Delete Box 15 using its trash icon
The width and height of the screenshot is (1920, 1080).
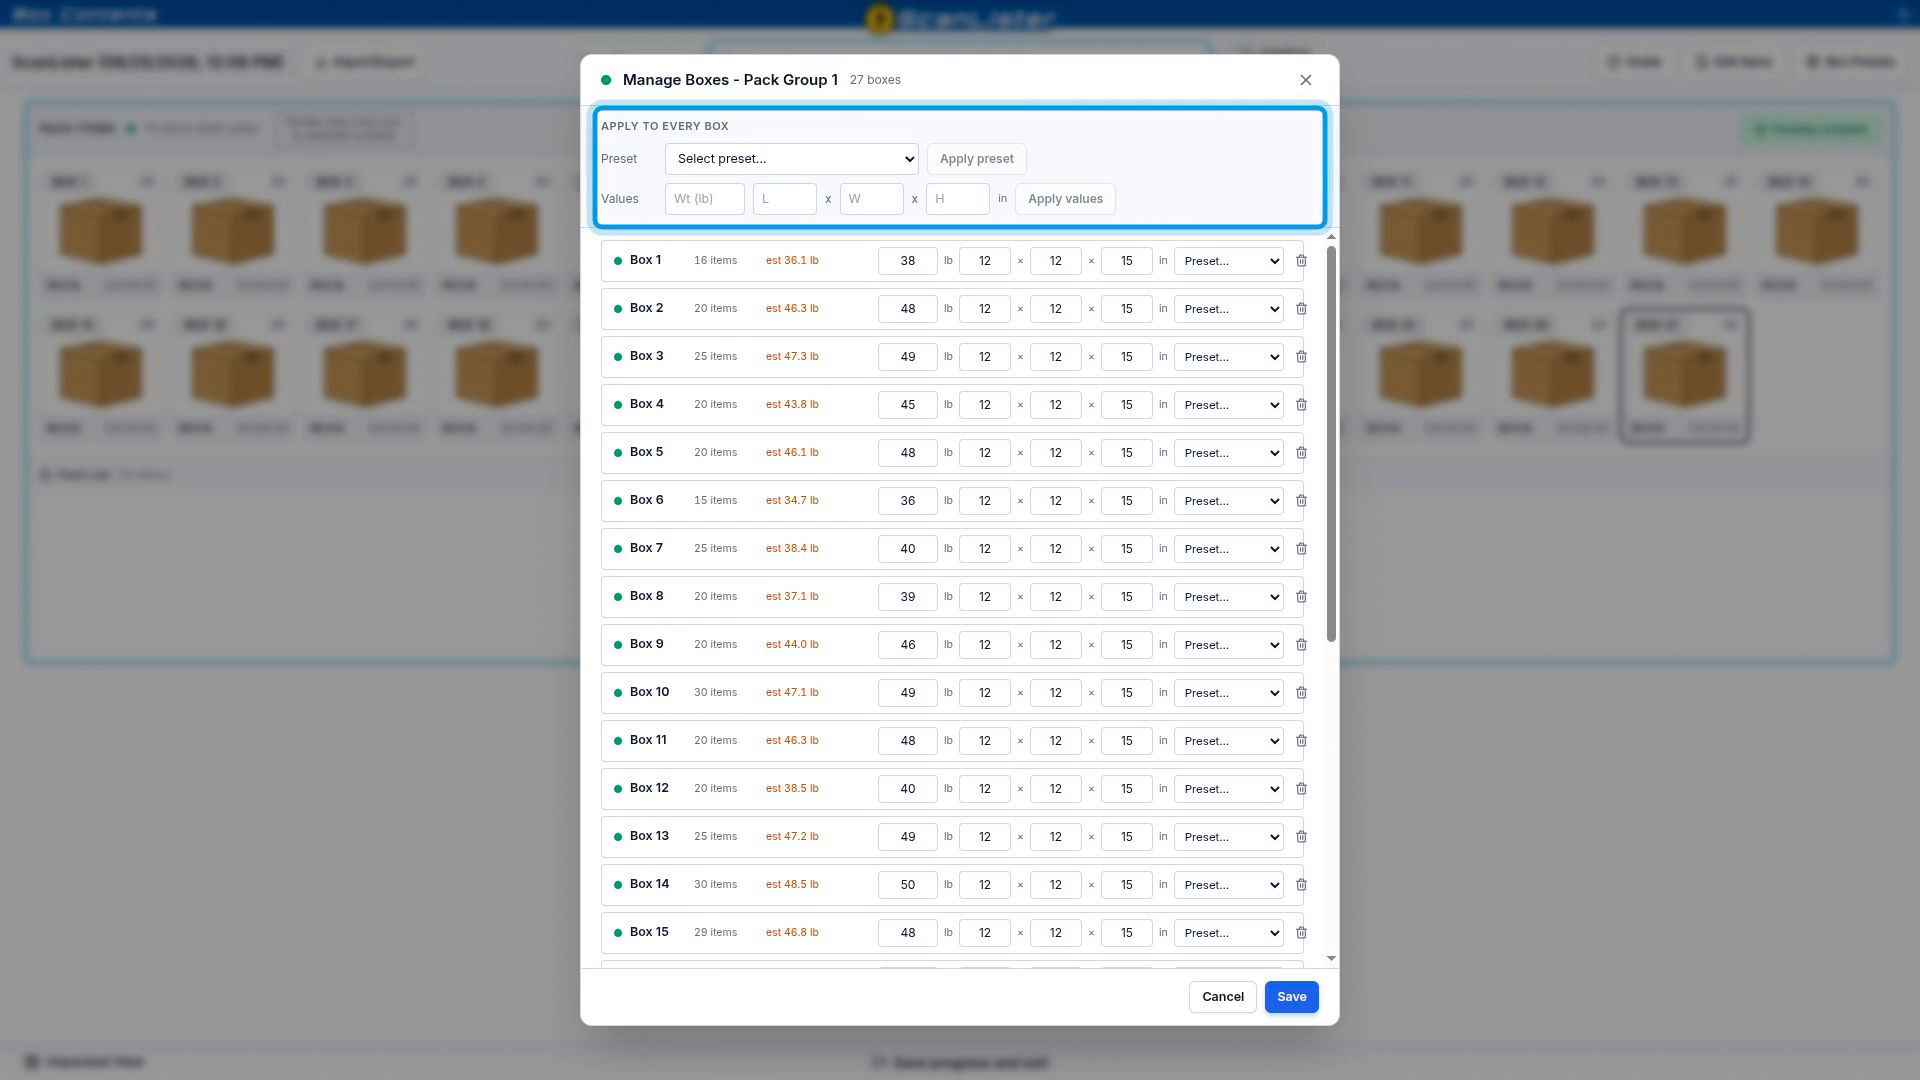[1301, 933]
